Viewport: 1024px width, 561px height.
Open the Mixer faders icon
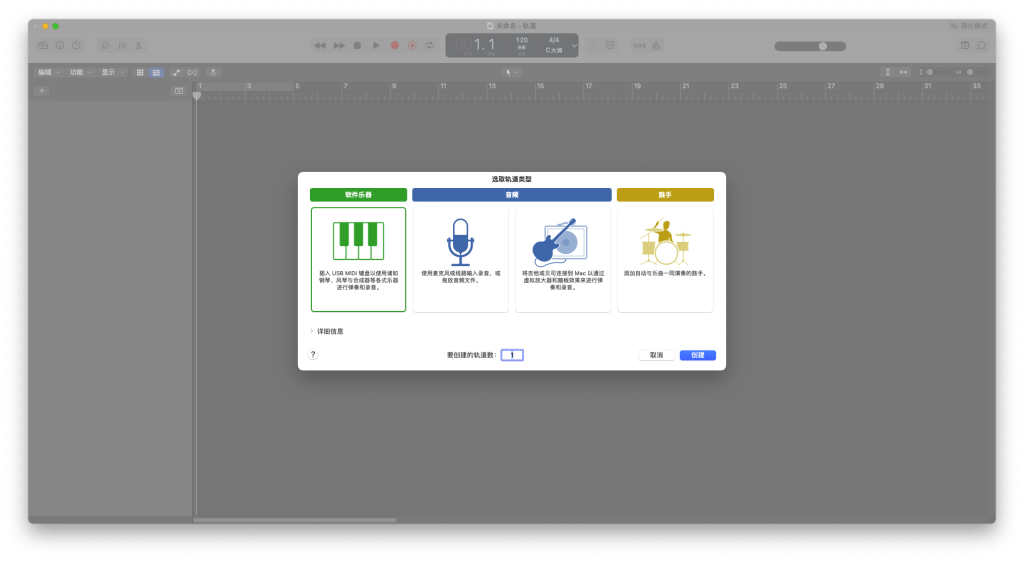(x=122, y=46)
